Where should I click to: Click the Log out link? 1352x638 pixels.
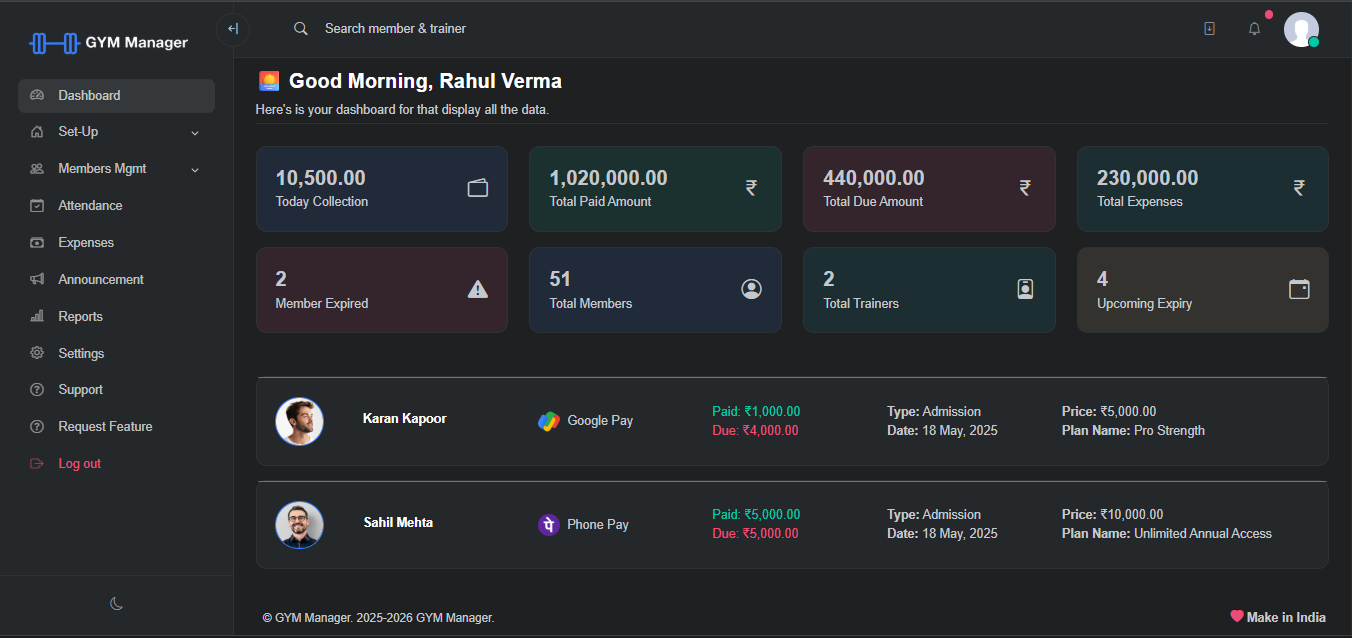pyautogui.click(x=79, y=463)
